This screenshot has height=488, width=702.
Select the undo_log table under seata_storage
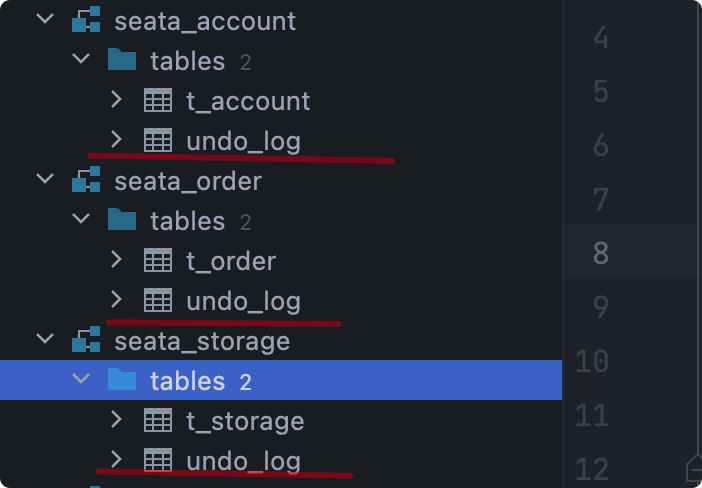[x=243, y=460]
